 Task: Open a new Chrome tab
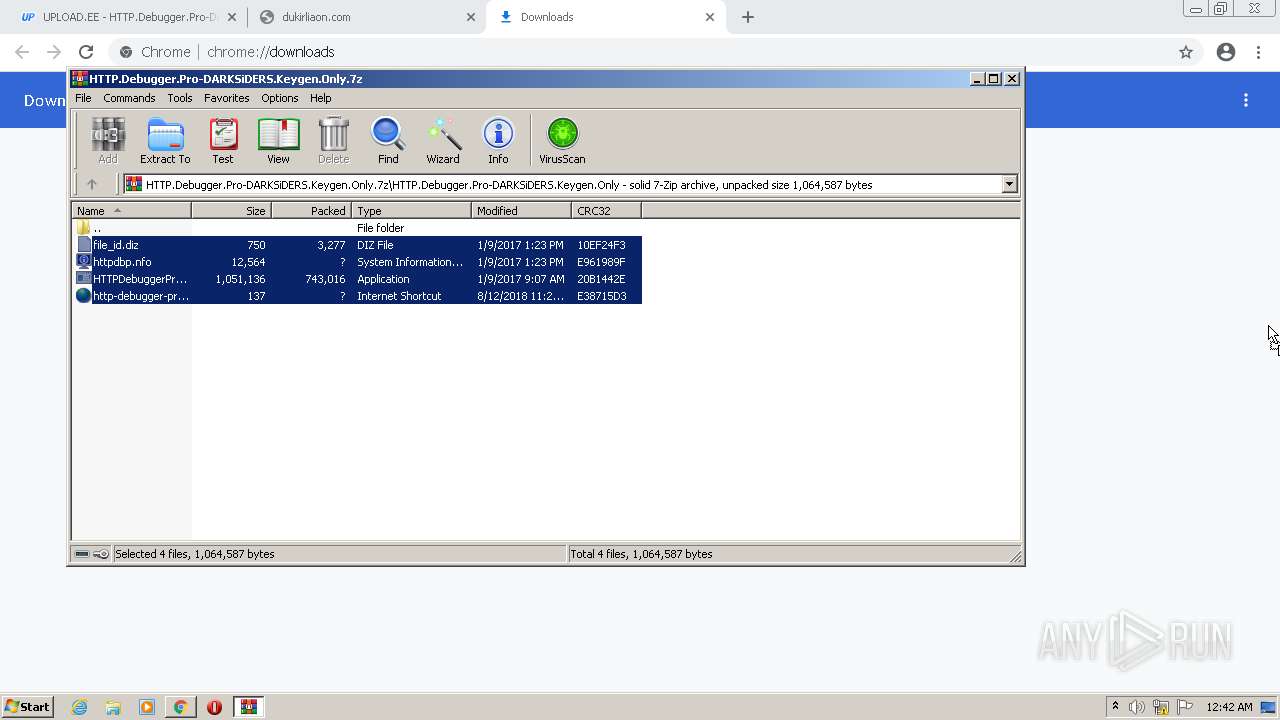tap(748, 17)
